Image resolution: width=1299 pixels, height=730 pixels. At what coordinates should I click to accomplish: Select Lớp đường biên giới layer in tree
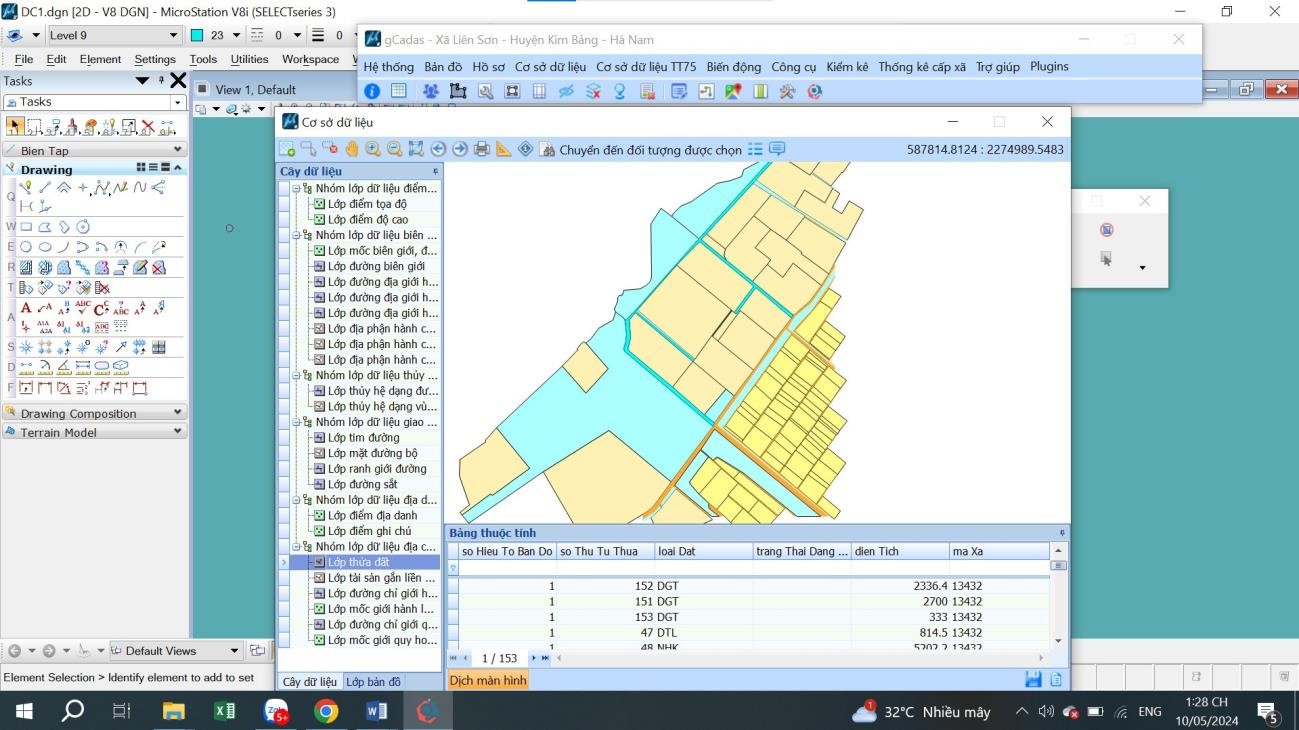(375, 266)
